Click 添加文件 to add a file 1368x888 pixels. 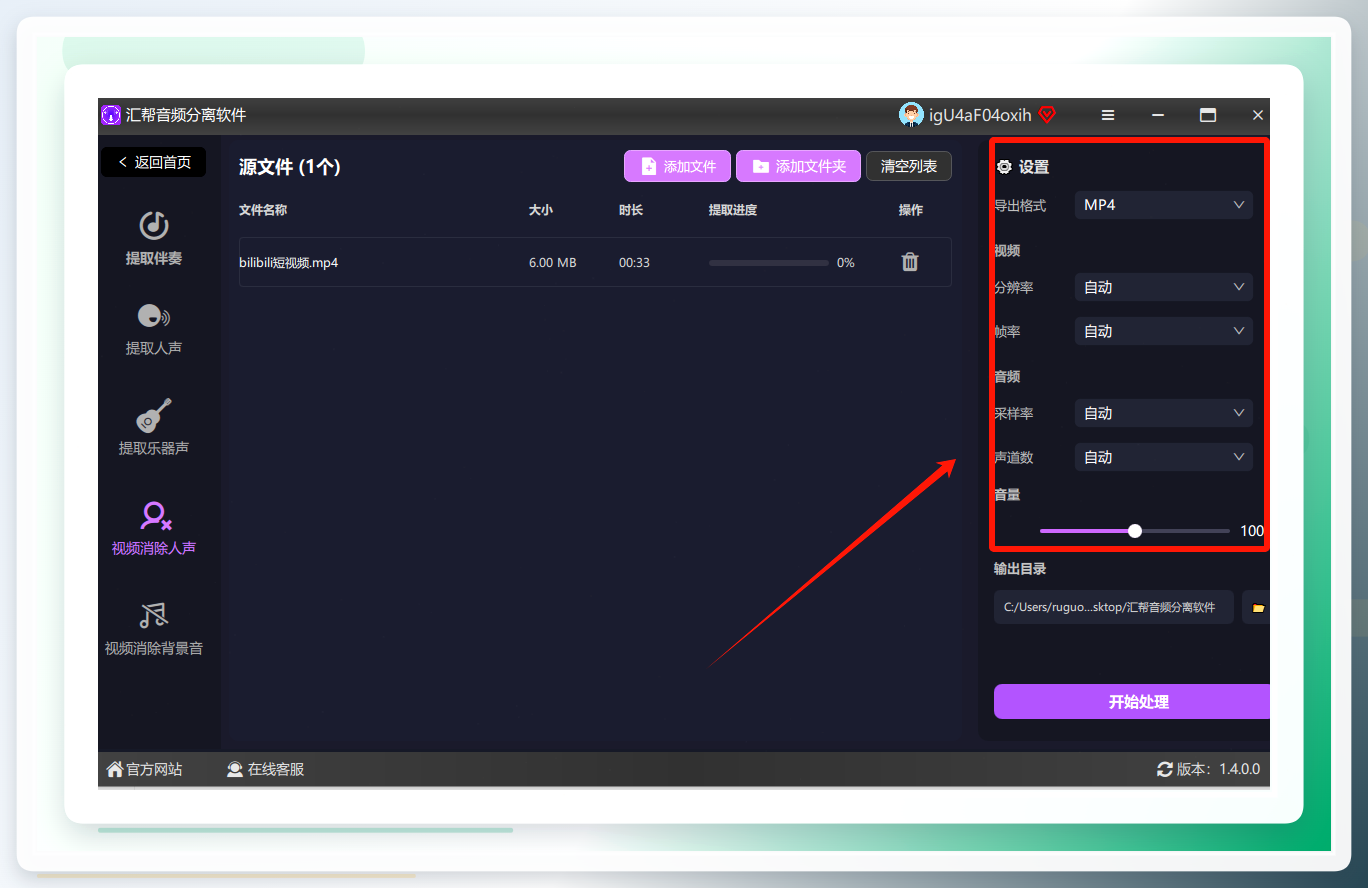677,166
